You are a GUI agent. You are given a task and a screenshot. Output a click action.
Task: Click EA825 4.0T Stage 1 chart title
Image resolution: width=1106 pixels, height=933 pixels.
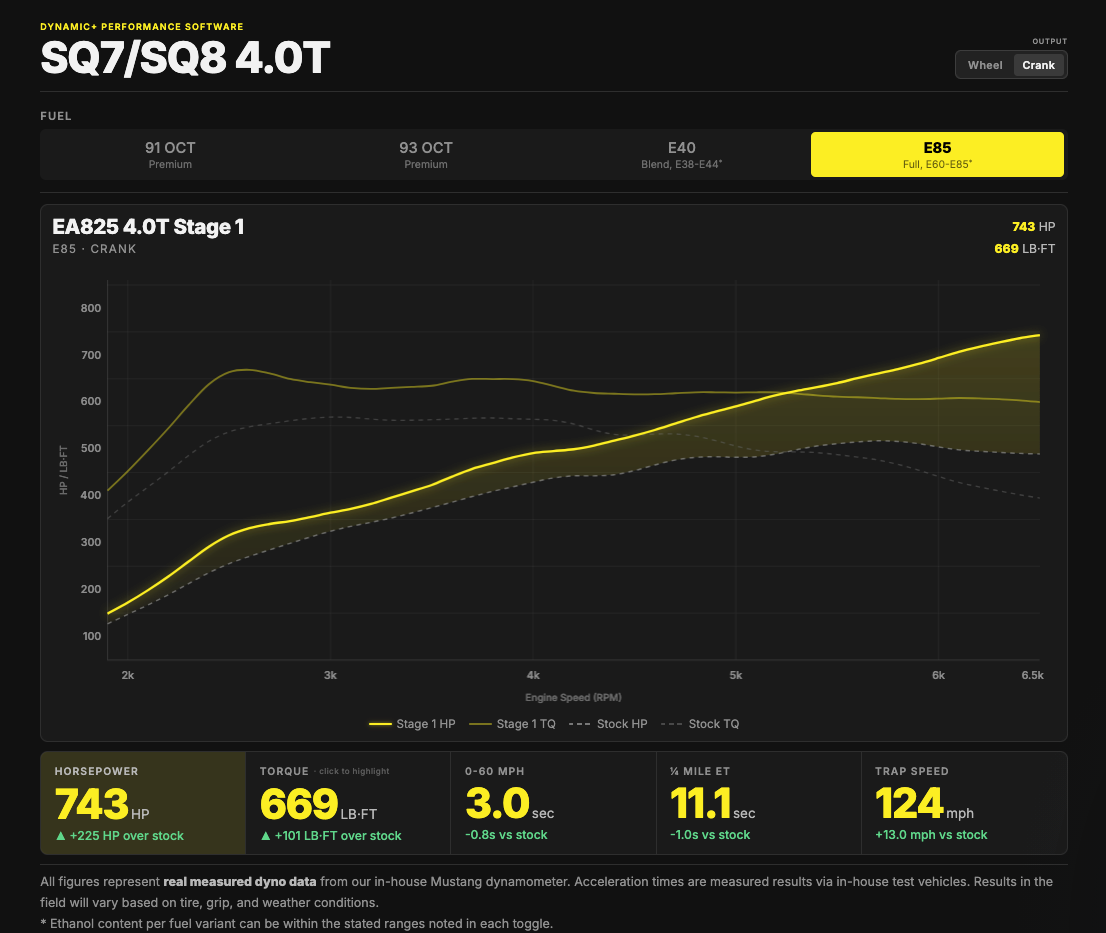[148, 227]
